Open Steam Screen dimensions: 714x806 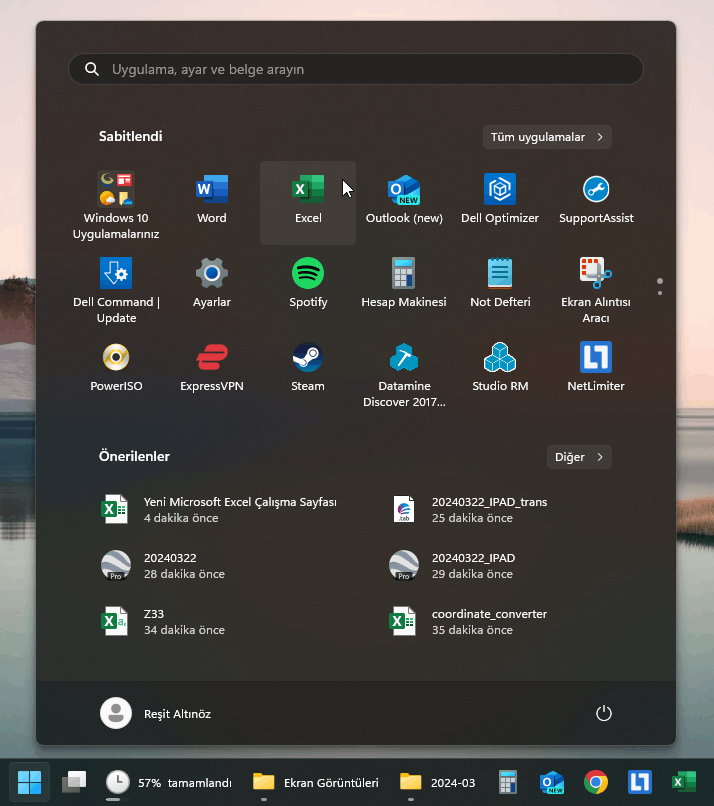click(308, 372)
